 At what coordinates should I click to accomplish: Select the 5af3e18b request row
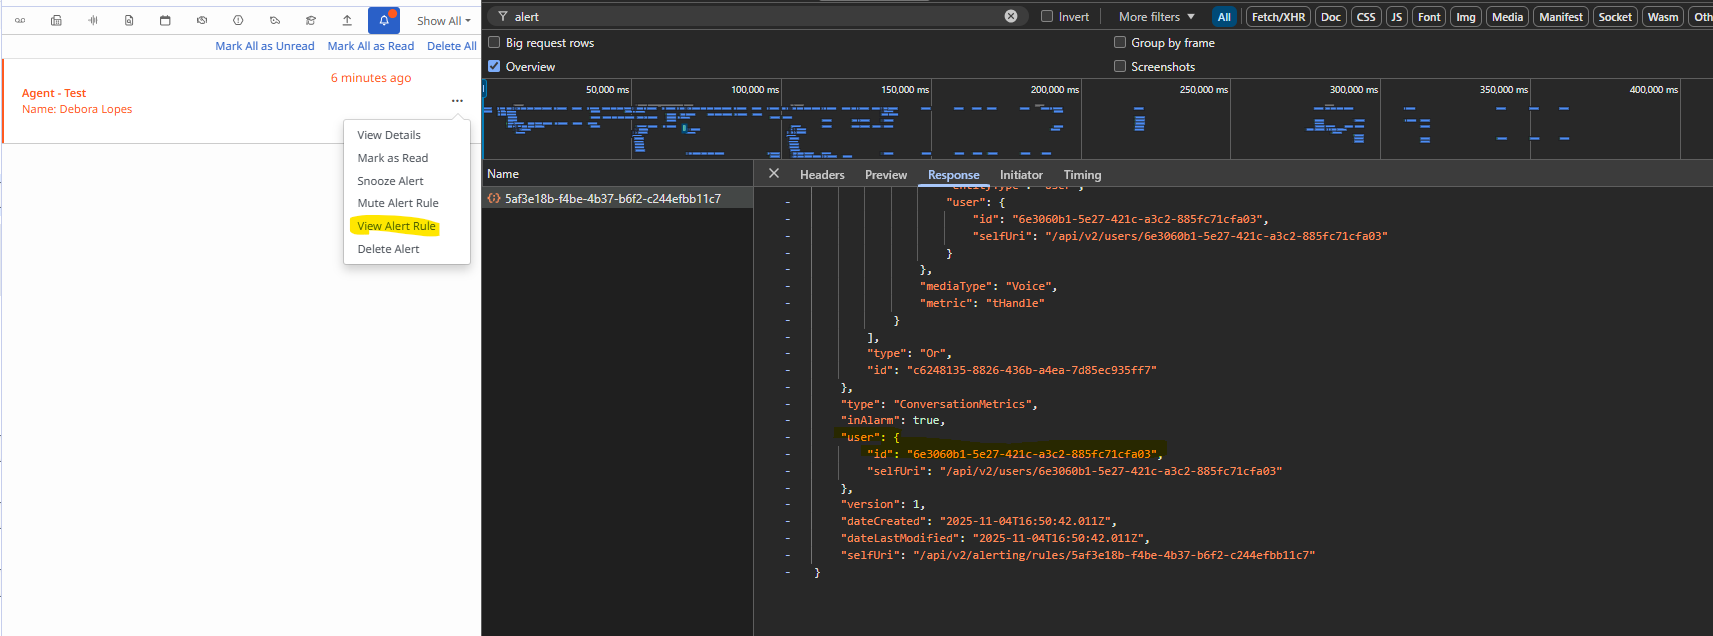point(612,199)
